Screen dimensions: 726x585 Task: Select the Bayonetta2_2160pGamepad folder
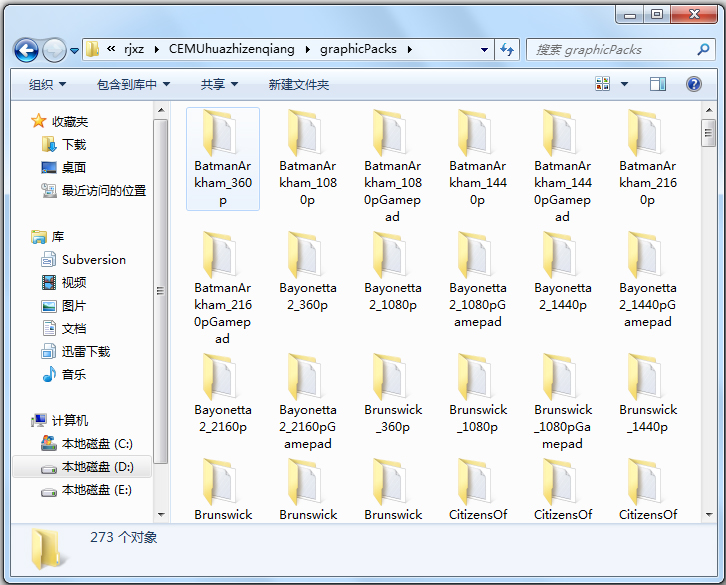[x=308, y=403]
